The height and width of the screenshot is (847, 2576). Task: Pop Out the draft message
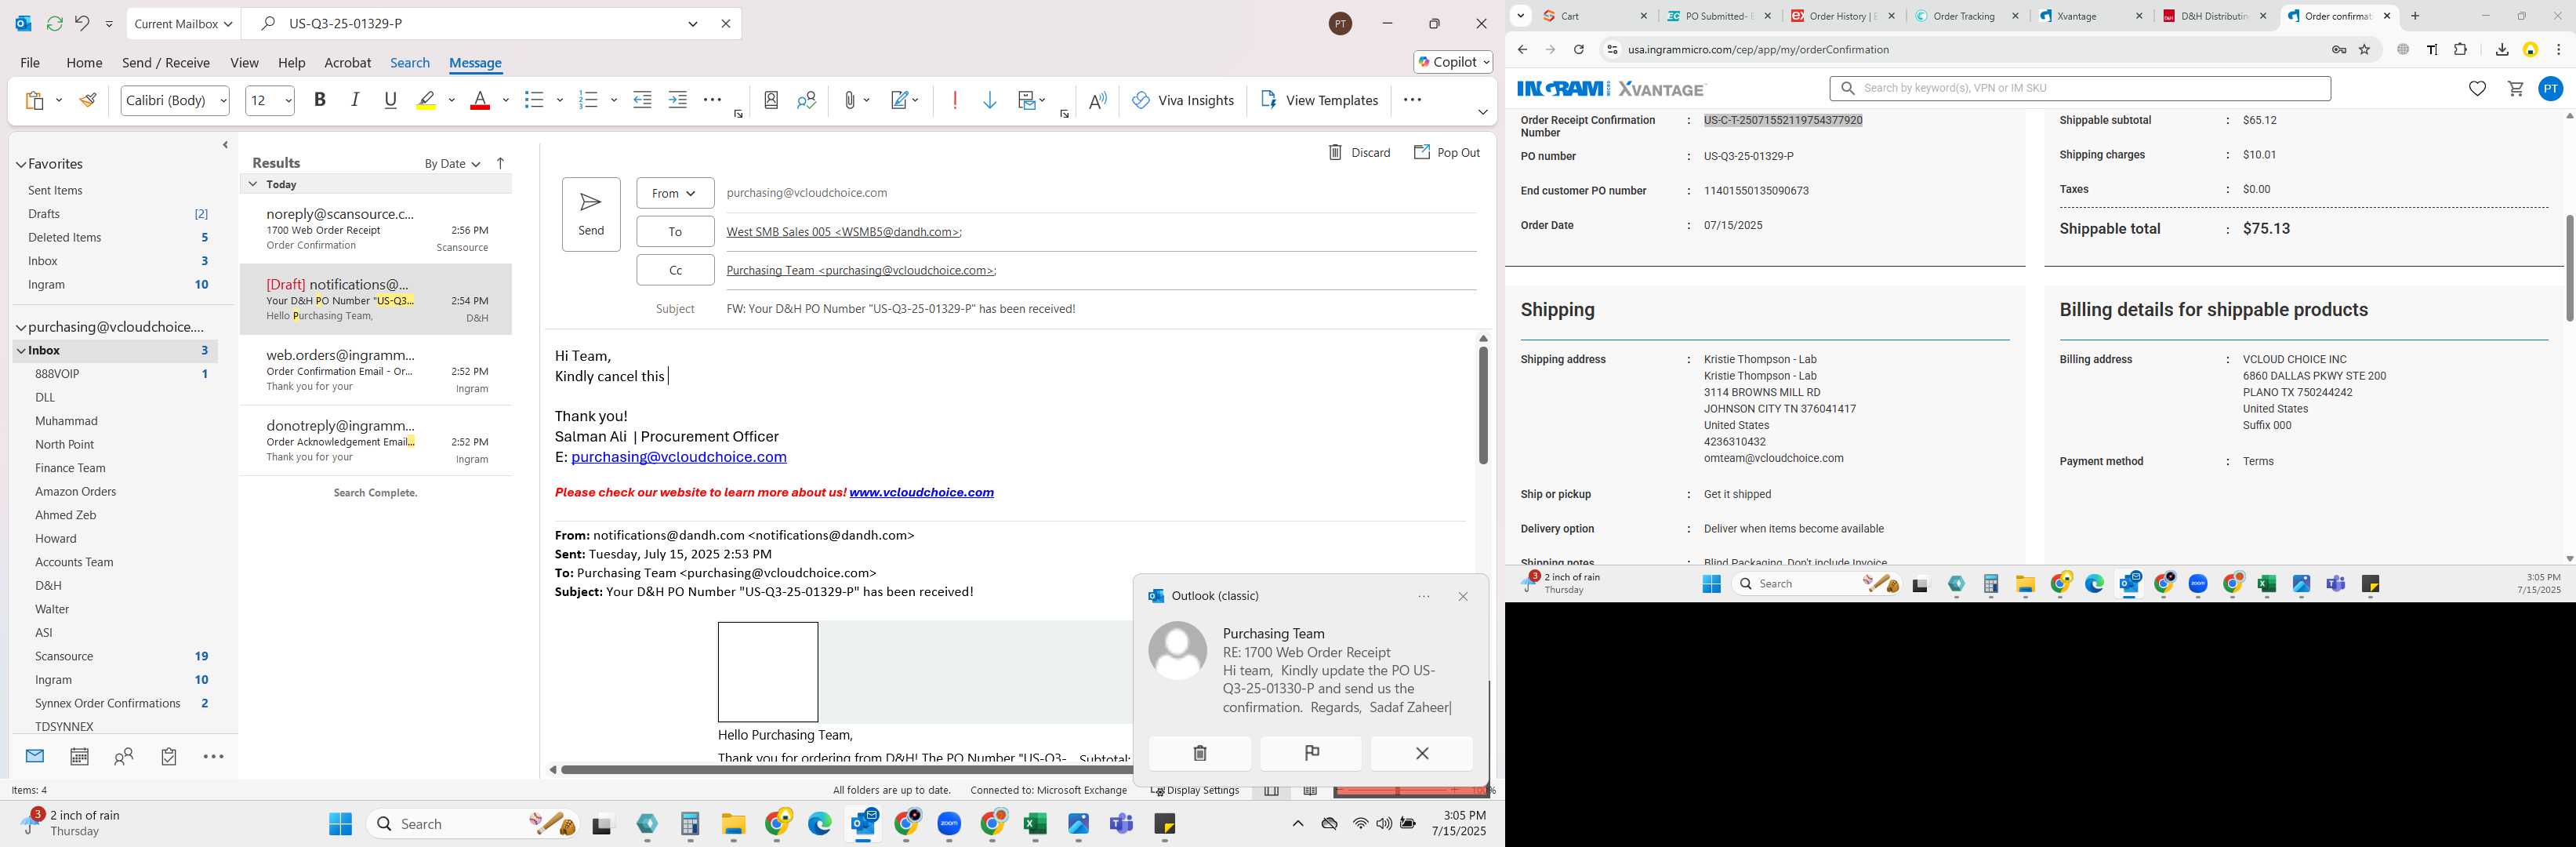click(1447, 152)
